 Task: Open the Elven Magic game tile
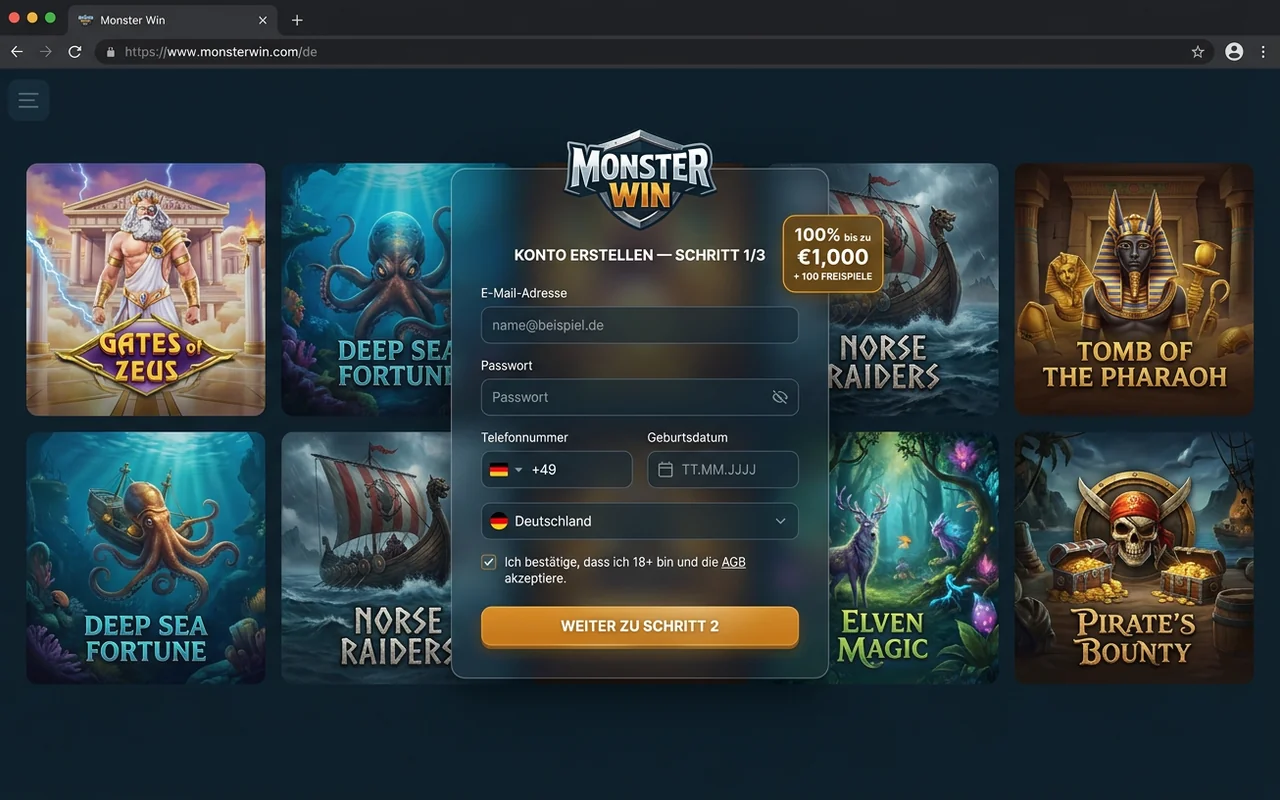click(913, 558)
